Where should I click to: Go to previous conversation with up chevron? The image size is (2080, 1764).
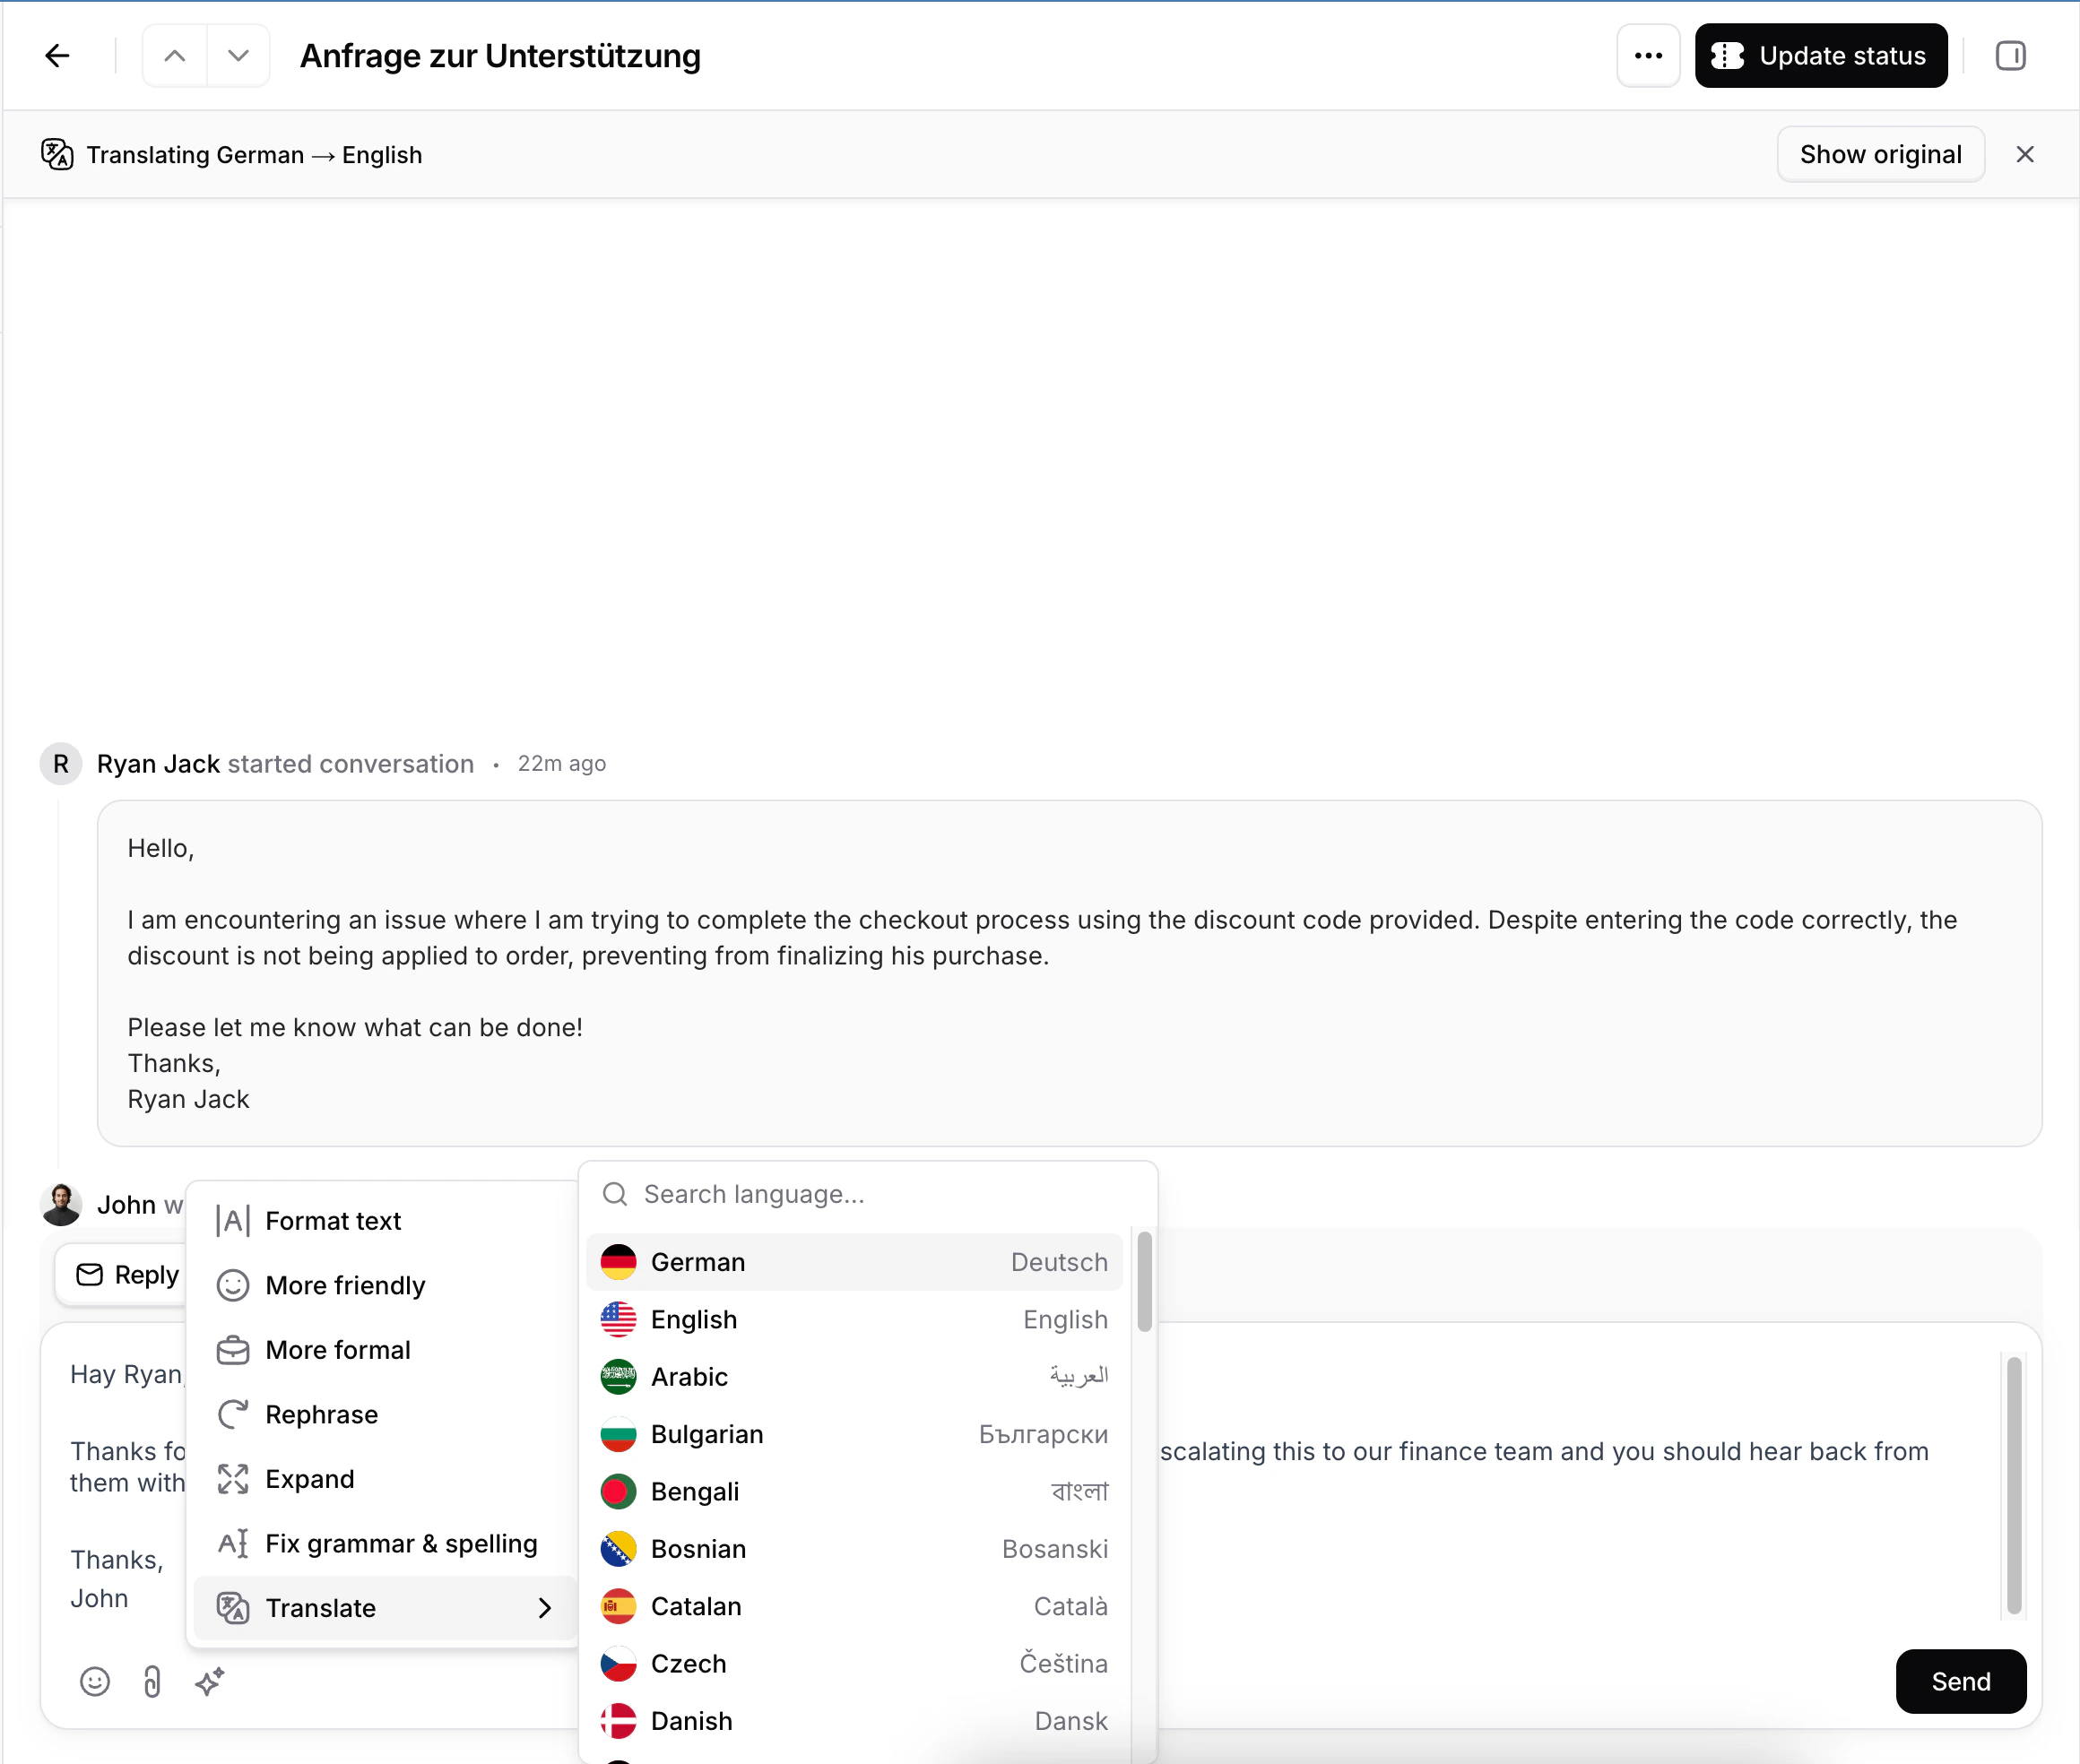(x=173, y=55)
